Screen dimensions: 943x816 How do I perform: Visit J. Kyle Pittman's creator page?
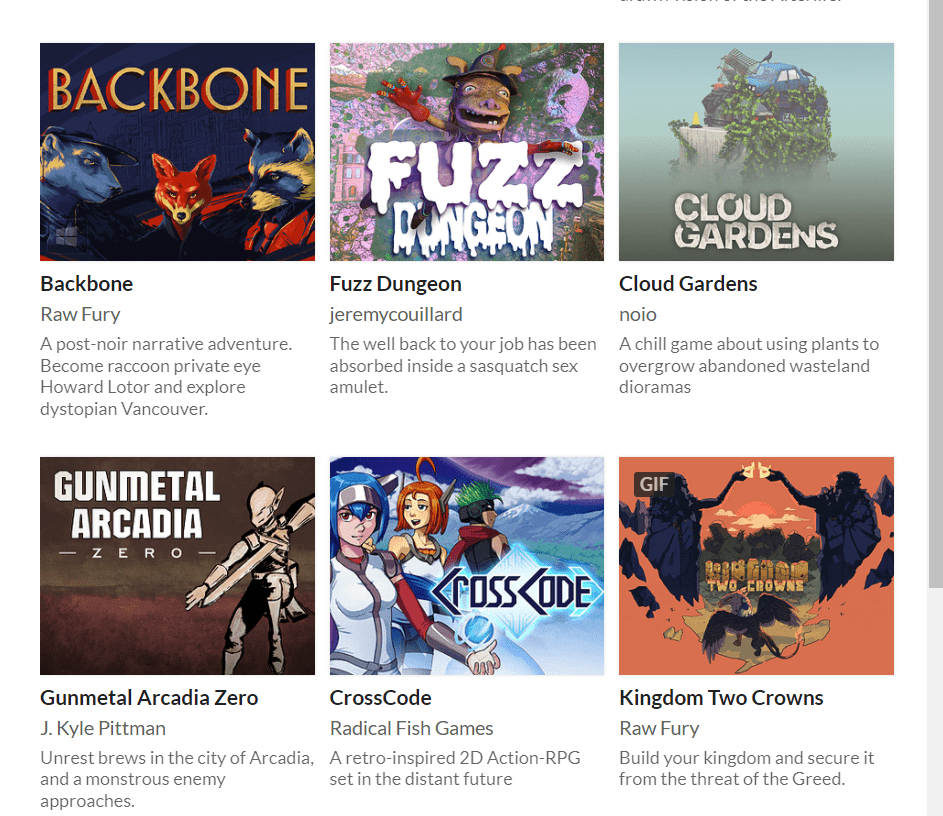click(x=103, y=728)
